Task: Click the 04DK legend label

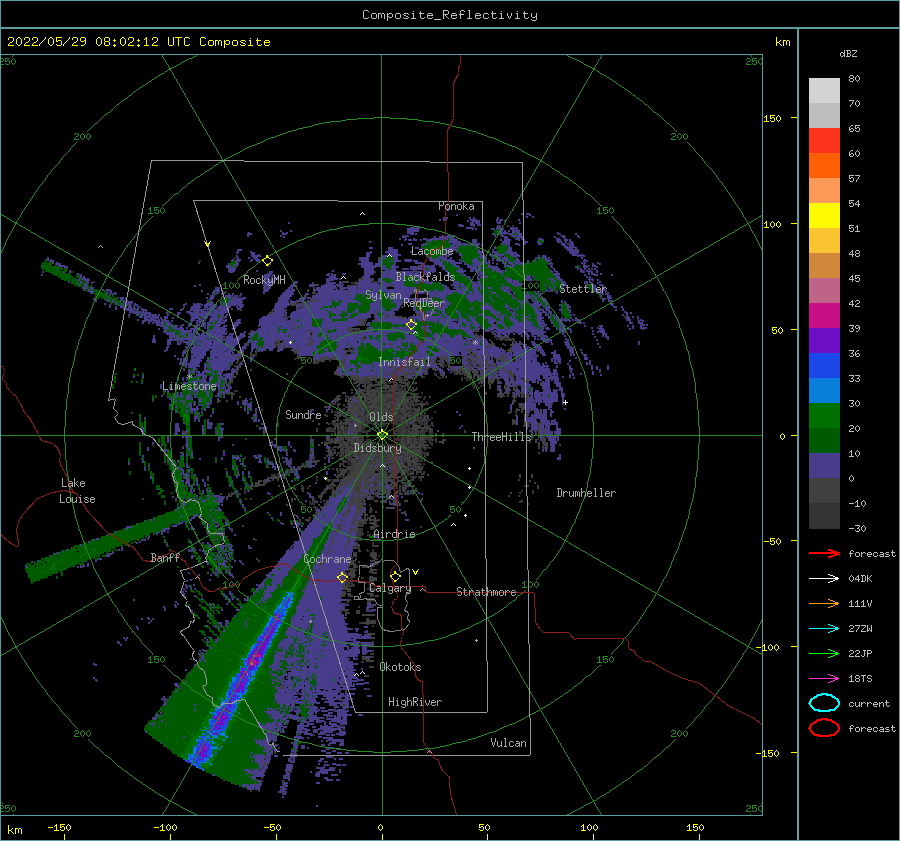Action: [x=860, y=578]
